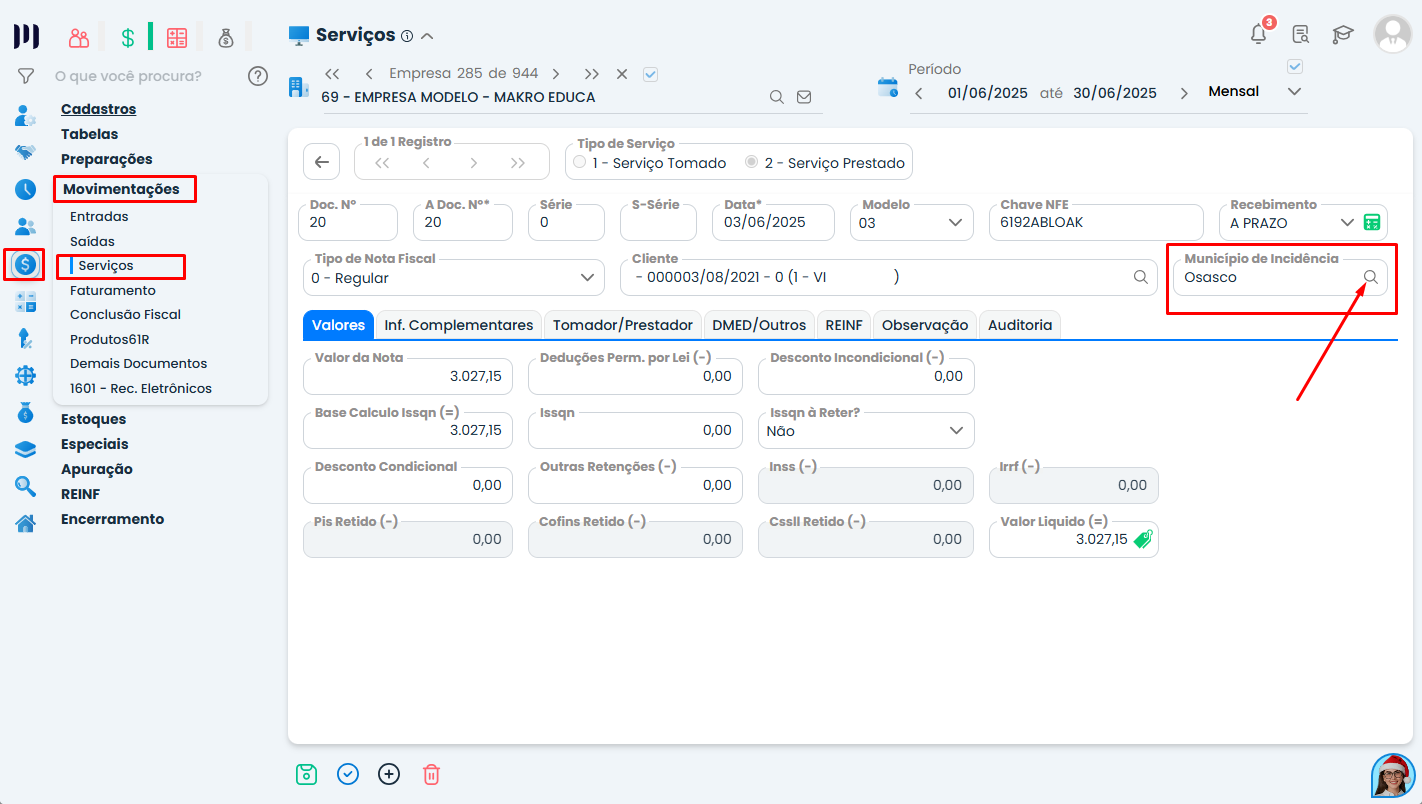Select the 2 - Serviço Prestado radio option

pos(752,162)
